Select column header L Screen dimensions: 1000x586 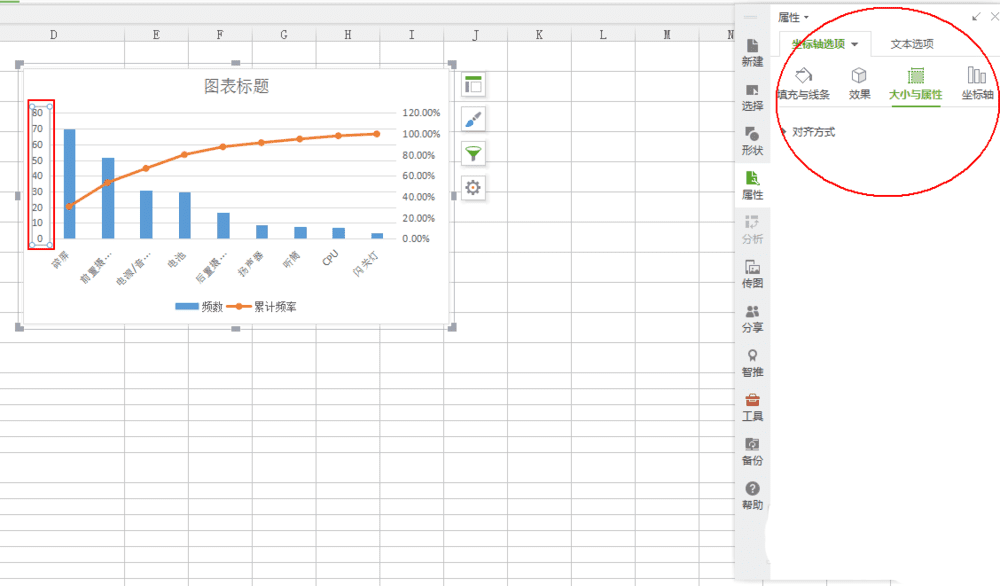pos(603,34)
